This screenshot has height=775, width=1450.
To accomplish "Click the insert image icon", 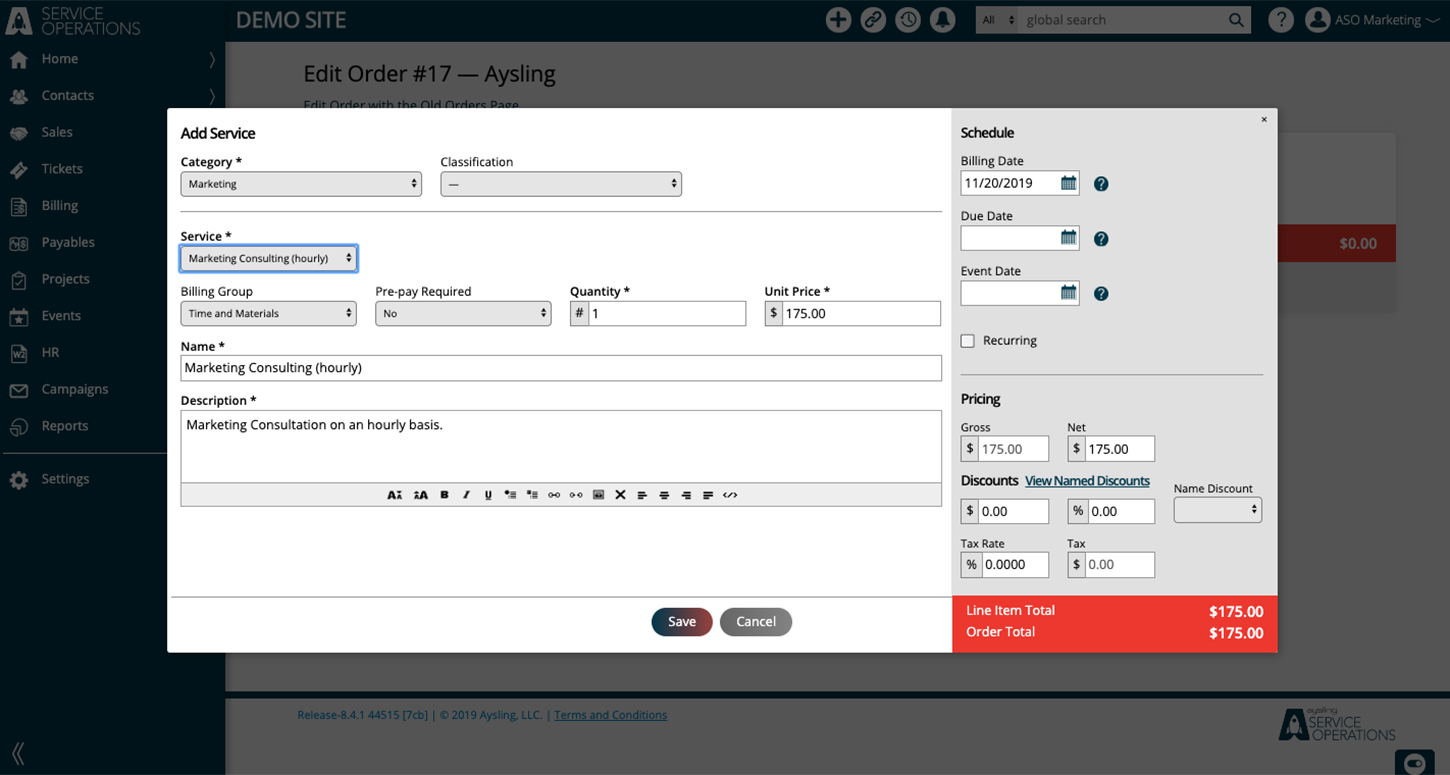I will click(x=598, y=495).
